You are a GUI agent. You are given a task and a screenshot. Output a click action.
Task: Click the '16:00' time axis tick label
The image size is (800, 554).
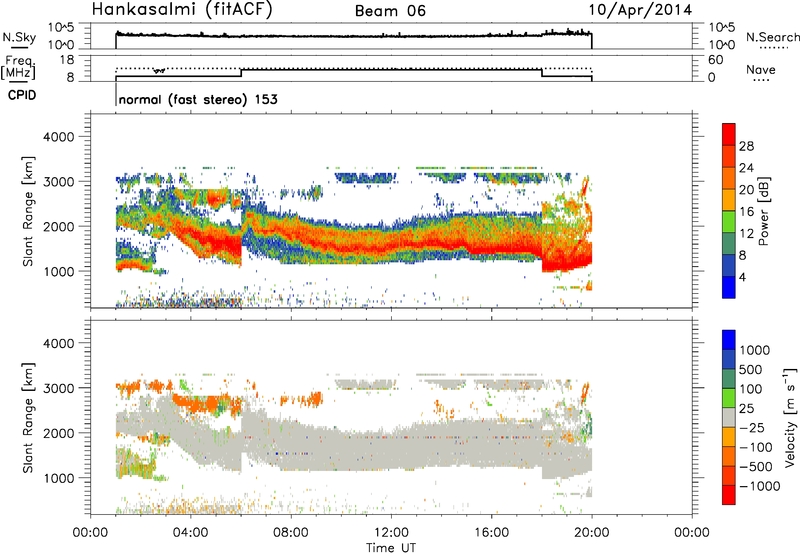(x=491, y=533)
